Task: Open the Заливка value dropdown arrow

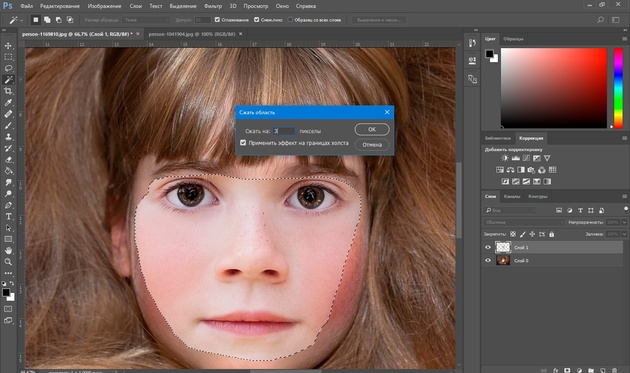Action: 624,234
